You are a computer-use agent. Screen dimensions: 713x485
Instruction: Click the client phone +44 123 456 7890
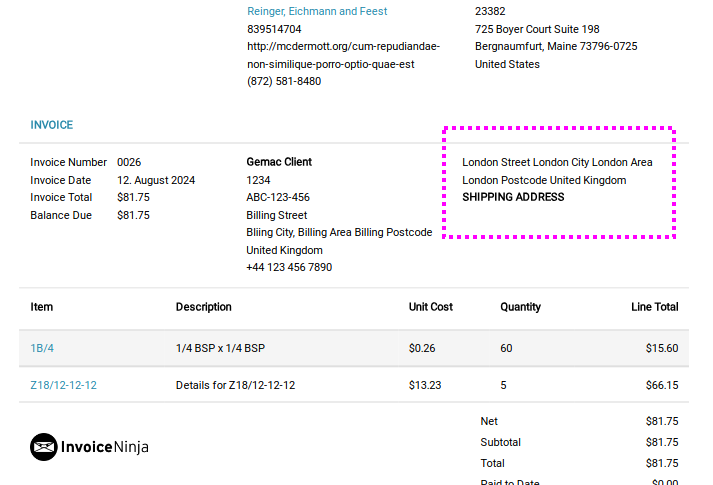pos(289,267)
